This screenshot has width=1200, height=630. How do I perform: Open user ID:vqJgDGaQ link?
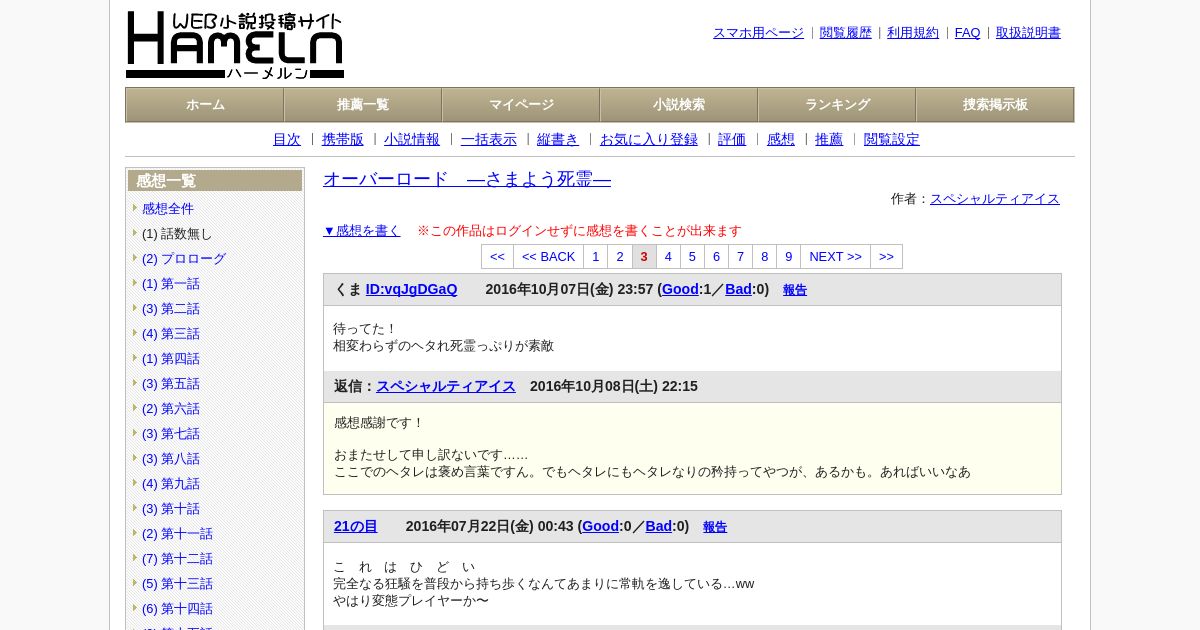[411, 290]
